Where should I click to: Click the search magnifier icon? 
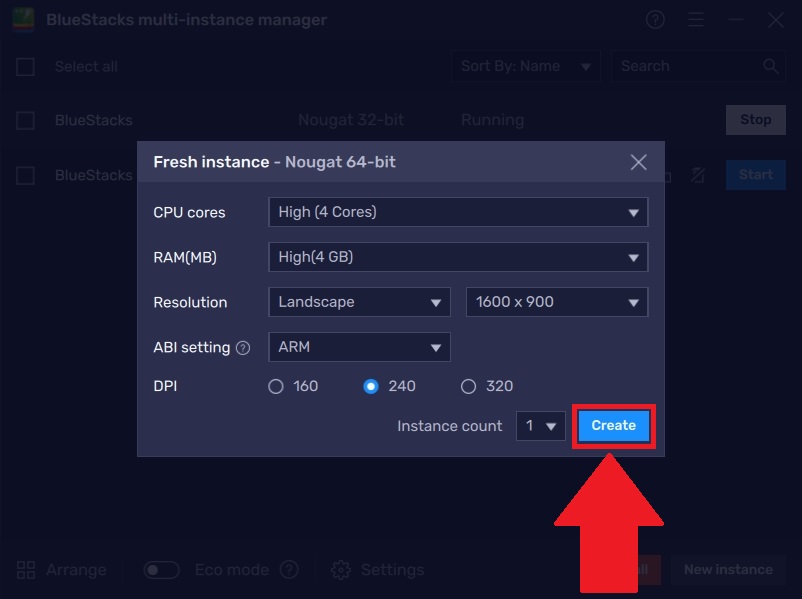pyautogui.click(x=770, y=66)
